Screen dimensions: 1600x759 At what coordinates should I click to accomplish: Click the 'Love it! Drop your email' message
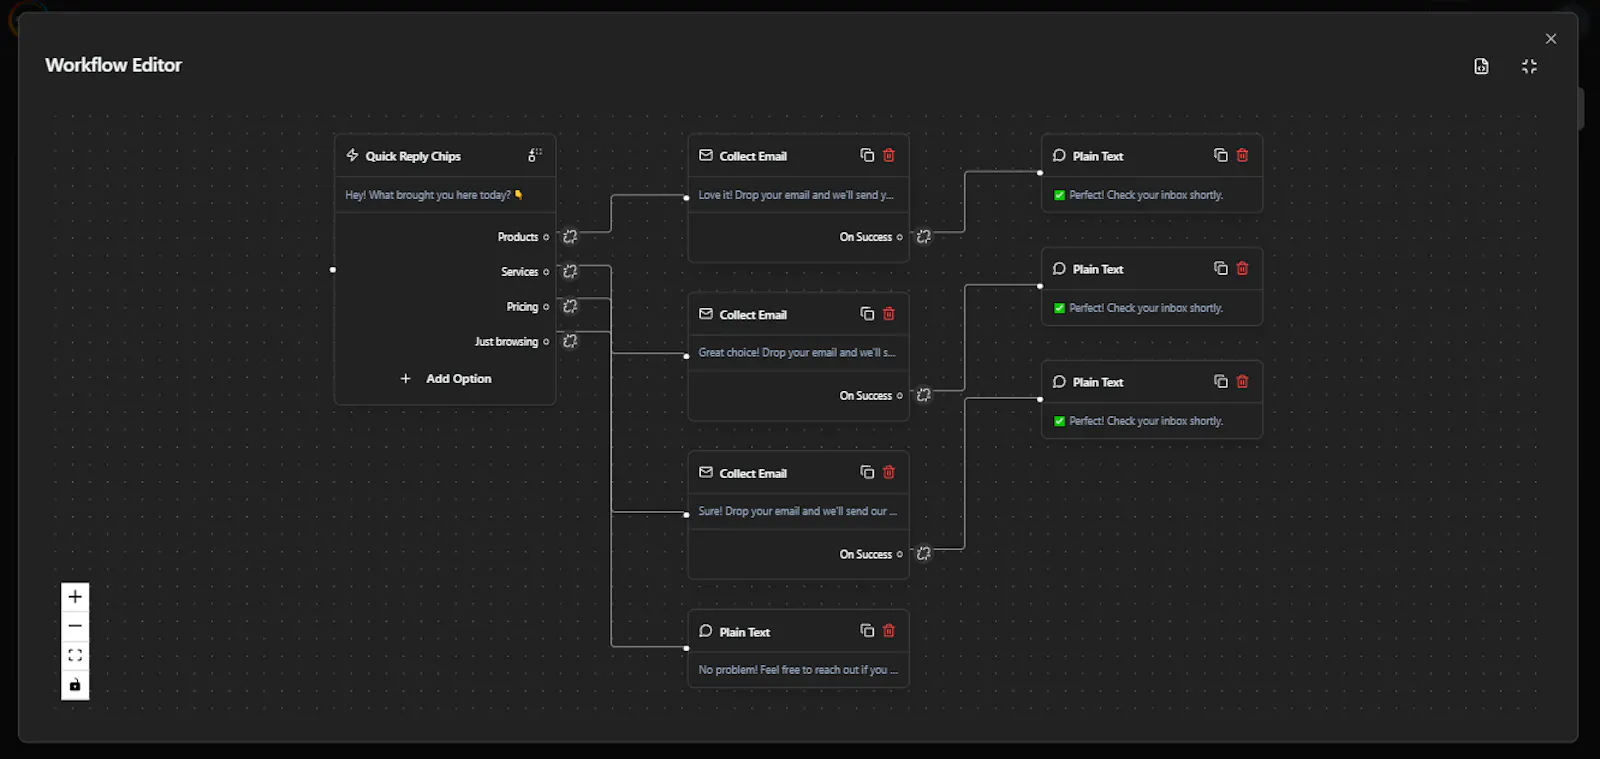[796, 195]
